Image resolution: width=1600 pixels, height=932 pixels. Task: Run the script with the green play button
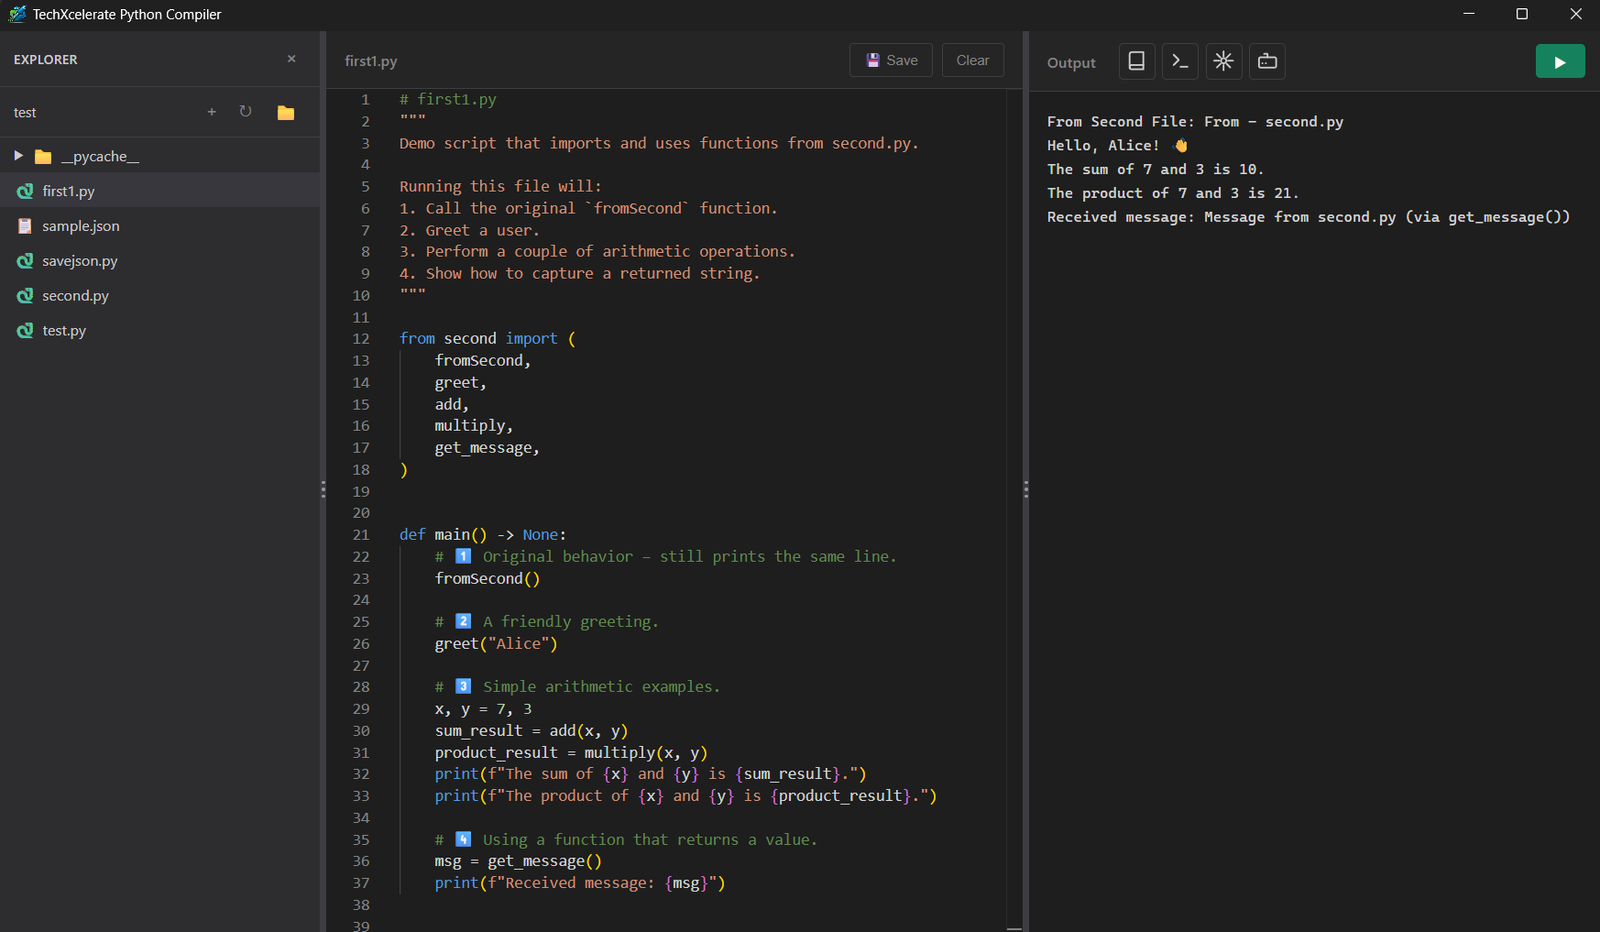[x=1560, y=61]
